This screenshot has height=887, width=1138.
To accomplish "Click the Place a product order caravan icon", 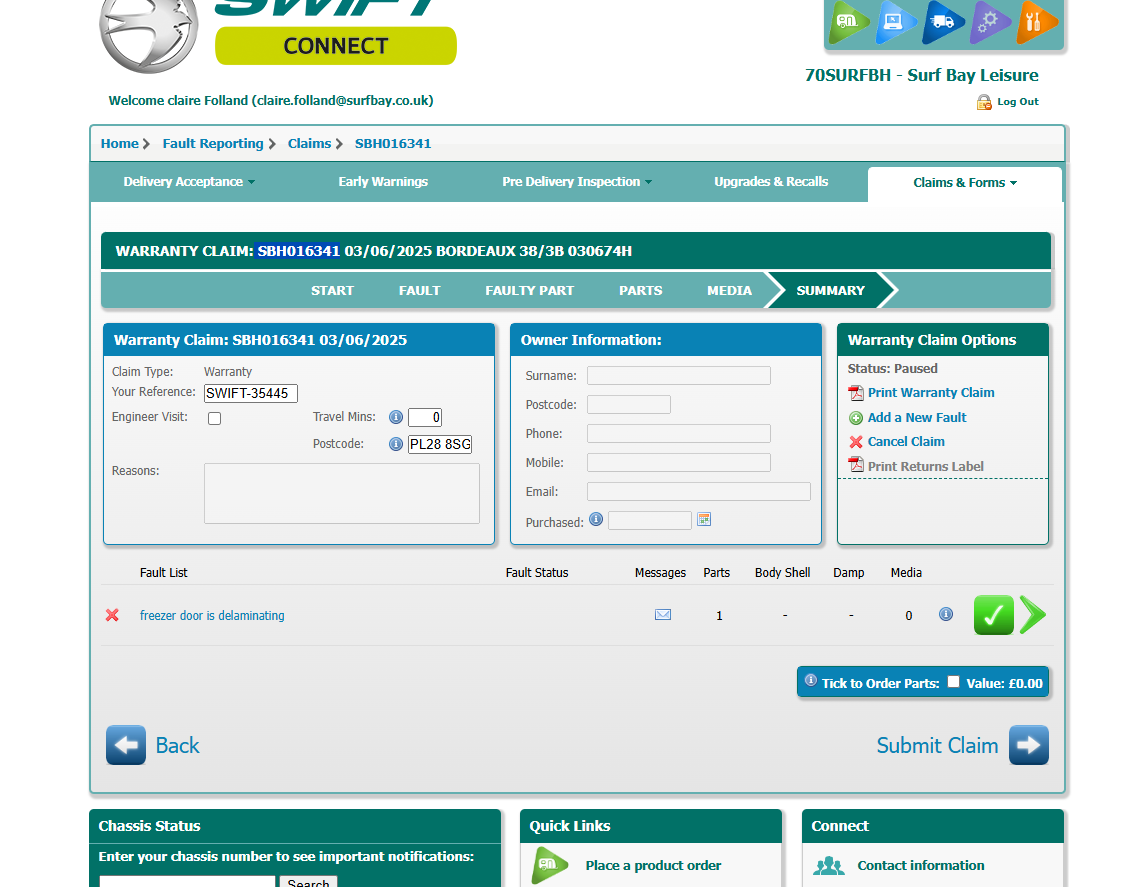I will [549, 865].
